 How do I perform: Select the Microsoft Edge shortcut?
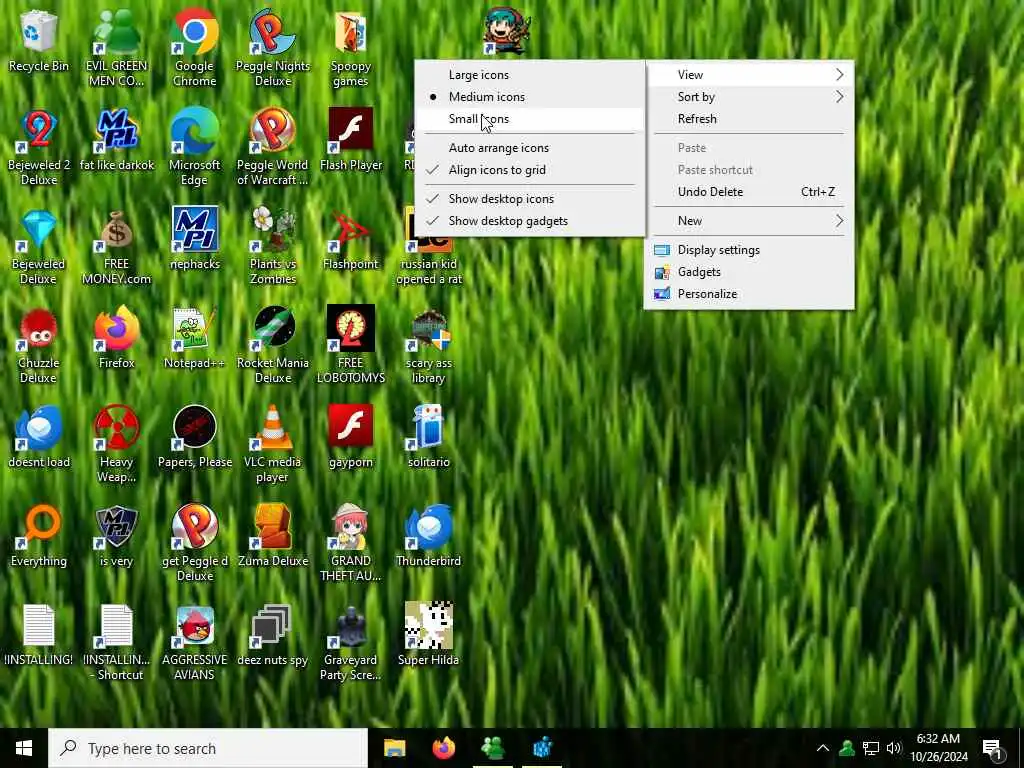point(195,148)
